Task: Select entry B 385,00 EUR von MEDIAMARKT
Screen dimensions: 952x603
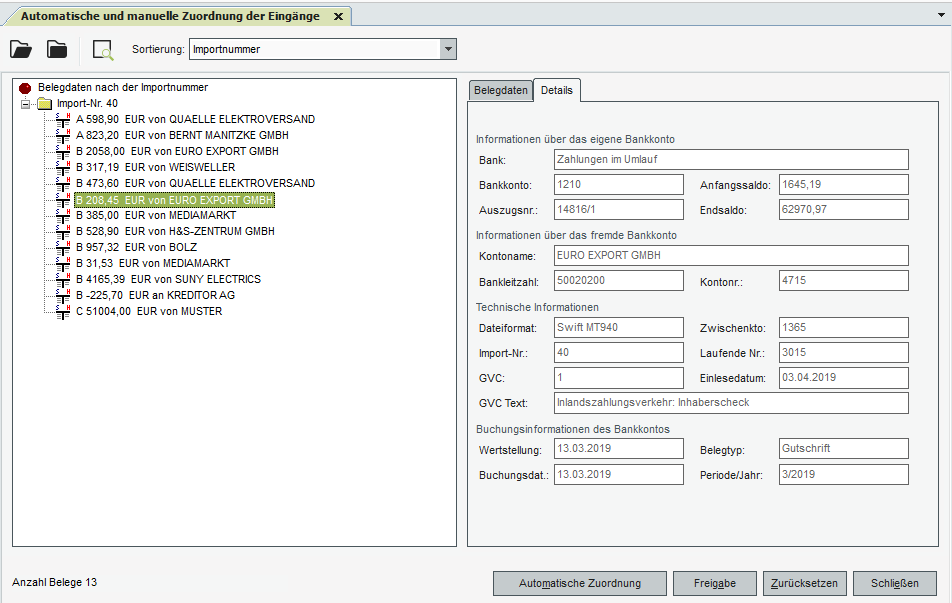Action: click(156, 216)
